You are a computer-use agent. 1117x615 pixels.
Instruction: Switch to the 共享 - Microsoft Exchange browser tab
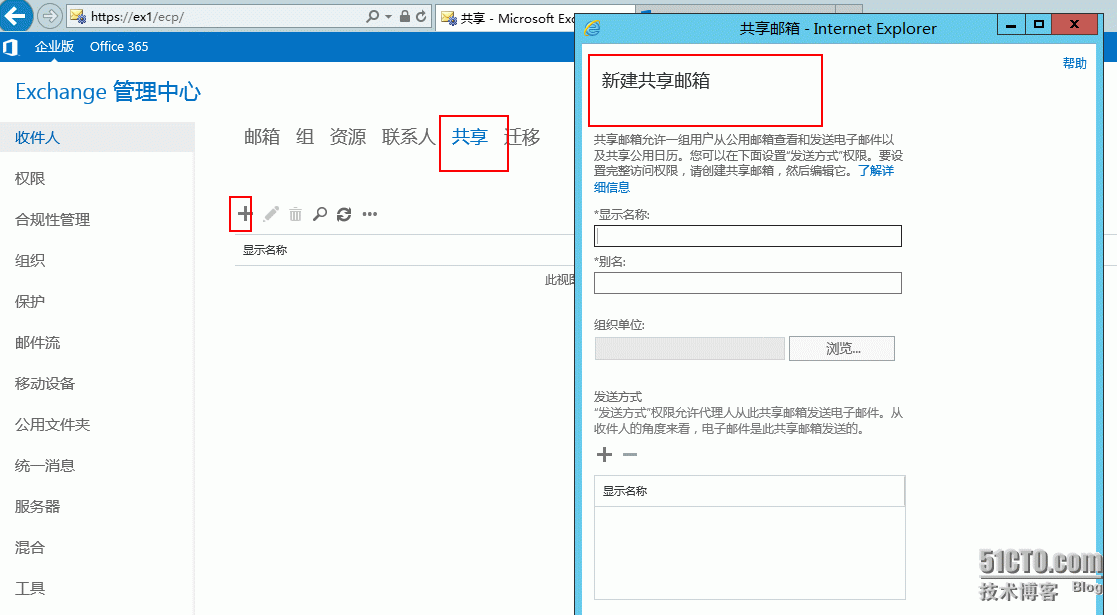pos(507,18)
